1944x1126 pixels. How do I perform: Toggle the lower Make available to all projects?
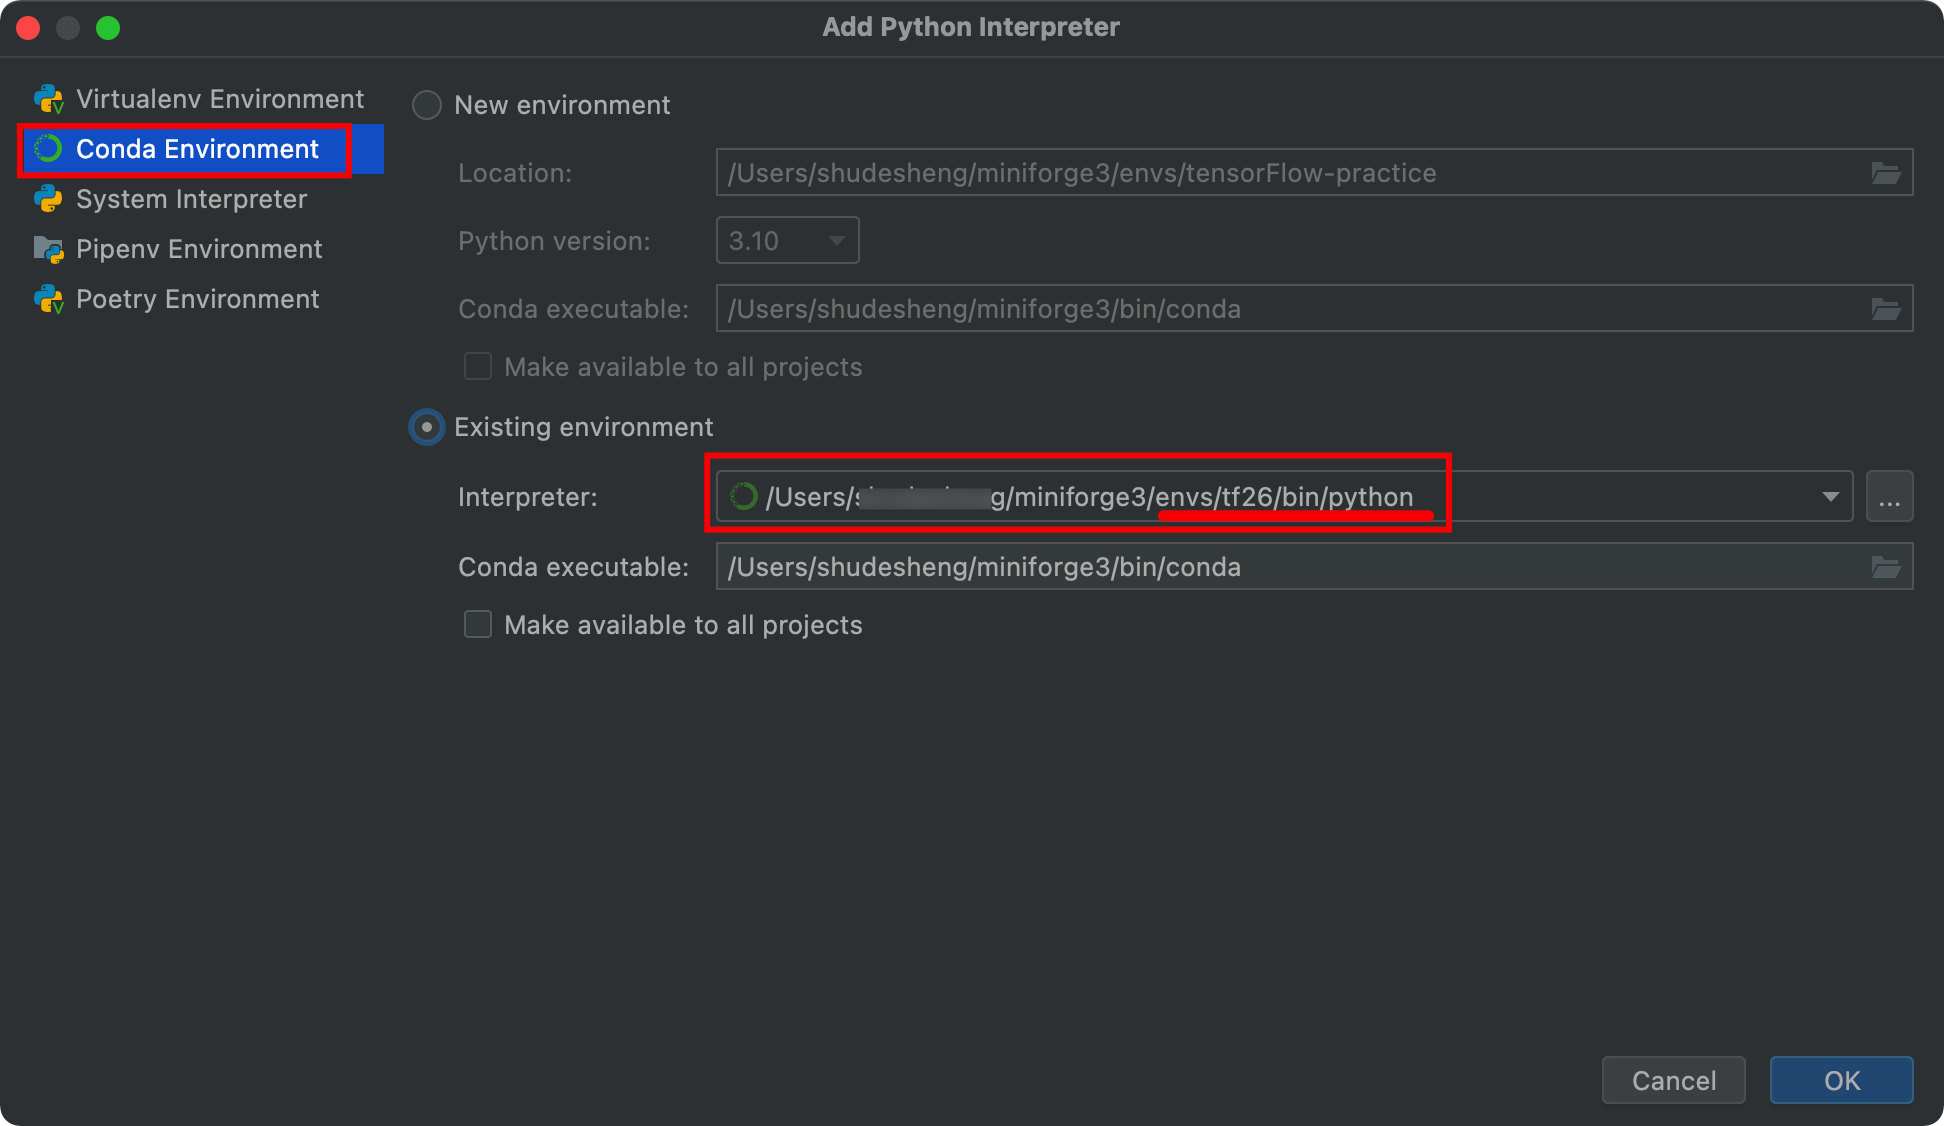coord(478,625)
